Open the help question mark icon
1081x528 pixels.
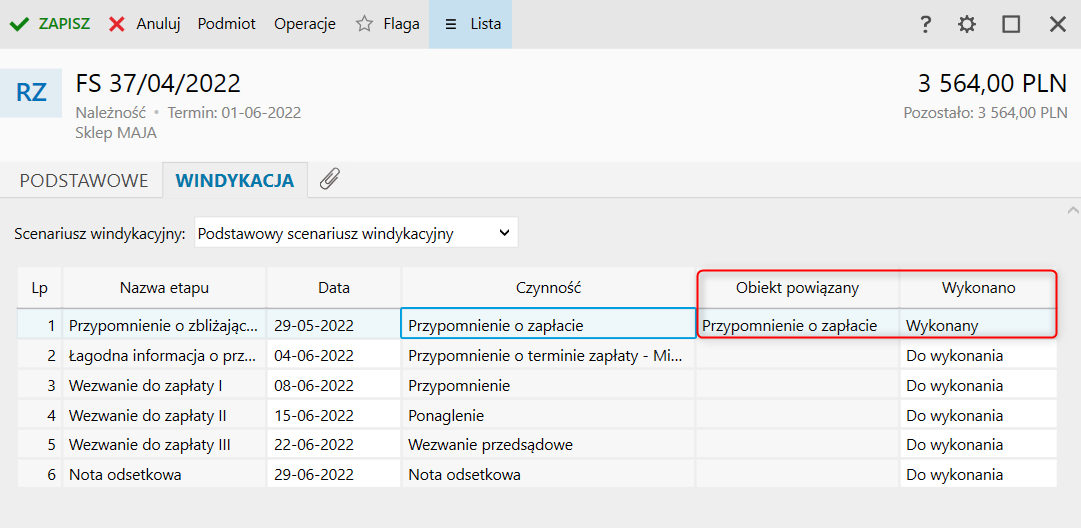(926, 24)
